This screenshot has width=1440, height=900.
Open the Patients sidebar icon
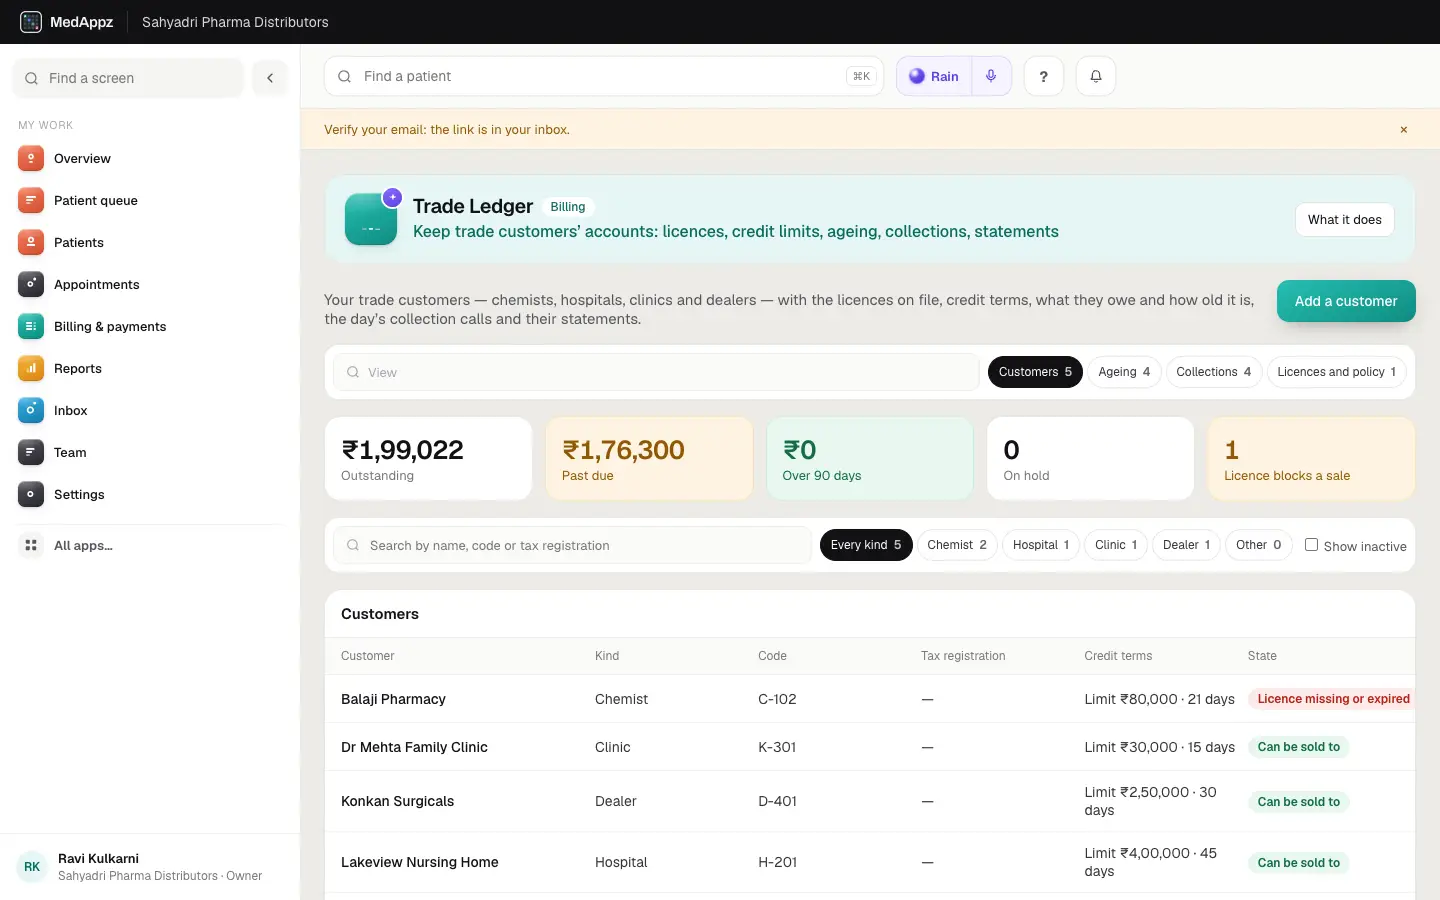[31, 242]
